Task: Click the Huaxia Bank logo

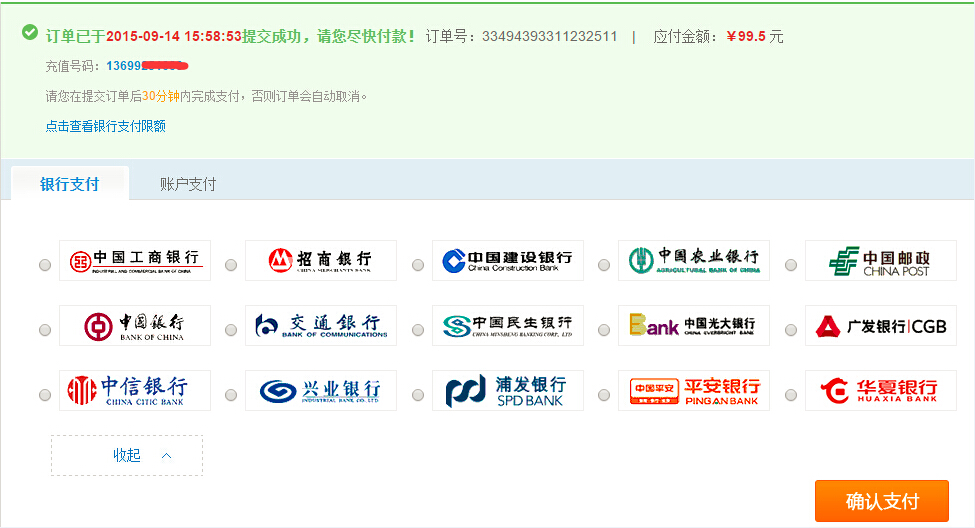Action: point(881,391)
